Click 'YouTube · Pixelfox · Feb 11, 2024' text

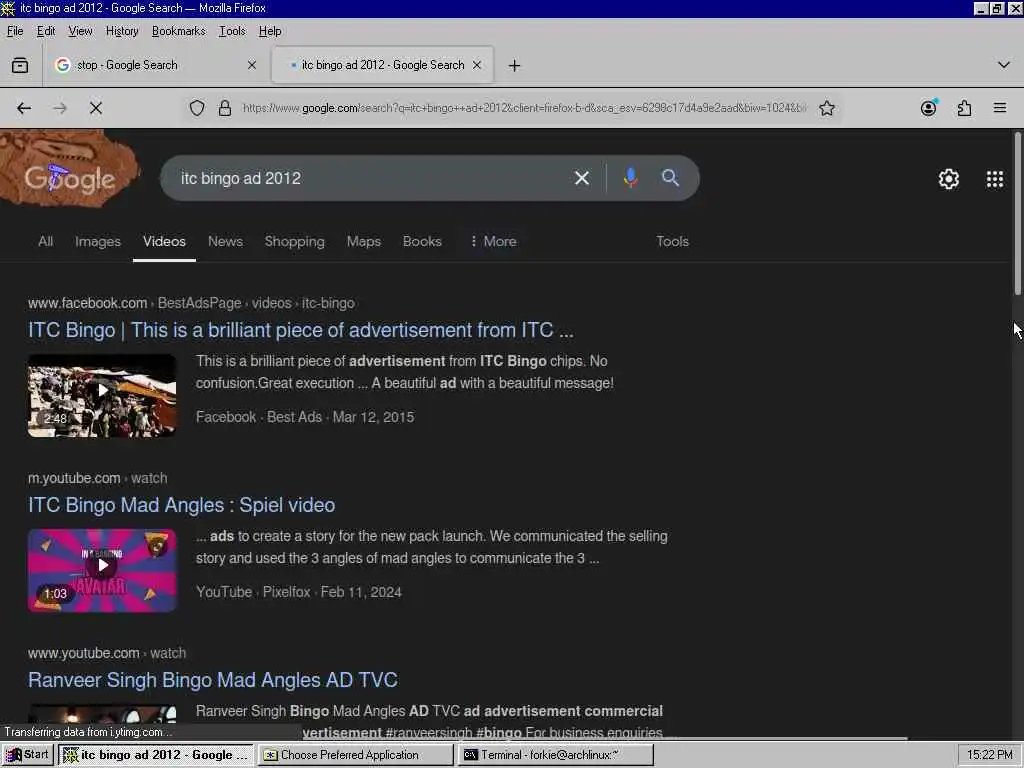[x=299, y=592]
